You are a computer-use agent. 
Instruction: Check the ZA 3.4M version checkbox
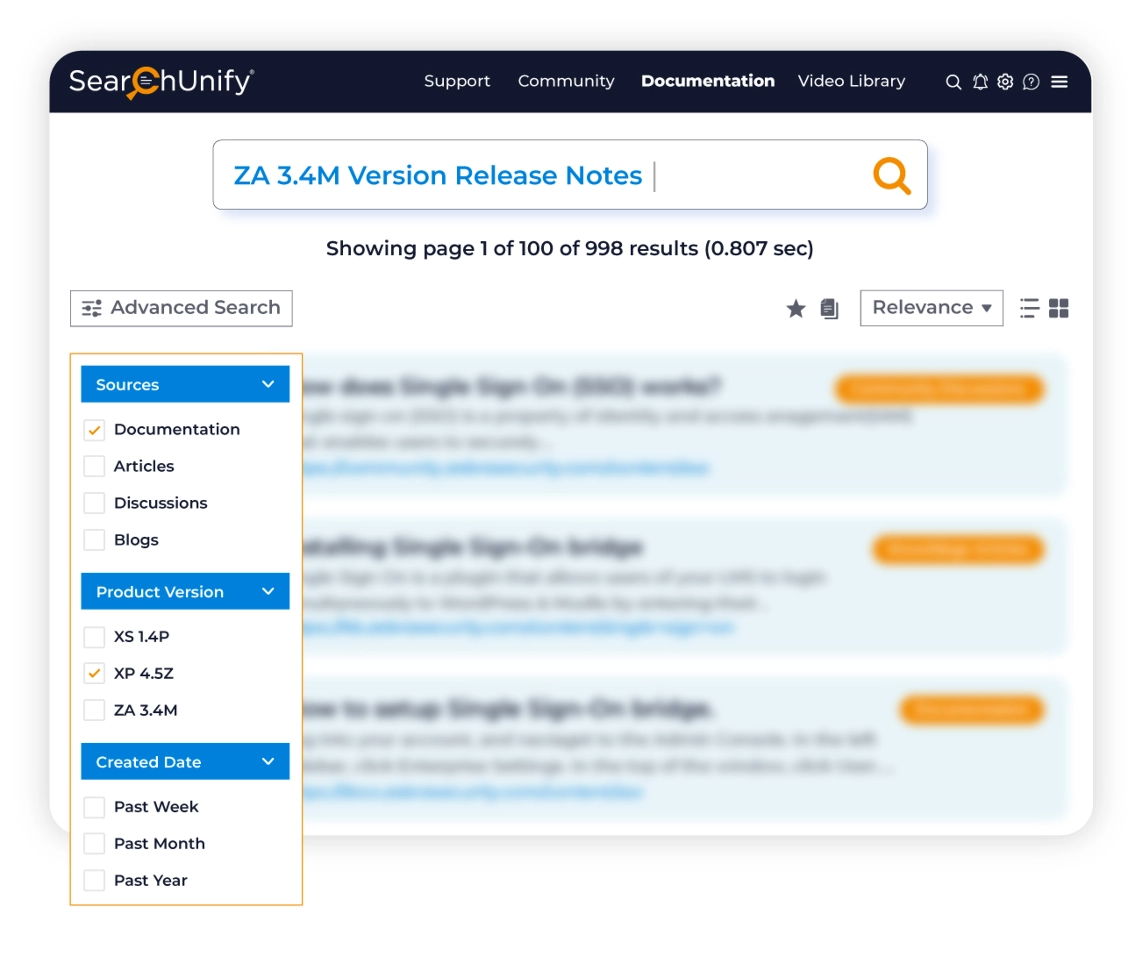pyautogui.click(x=94, y=710)
